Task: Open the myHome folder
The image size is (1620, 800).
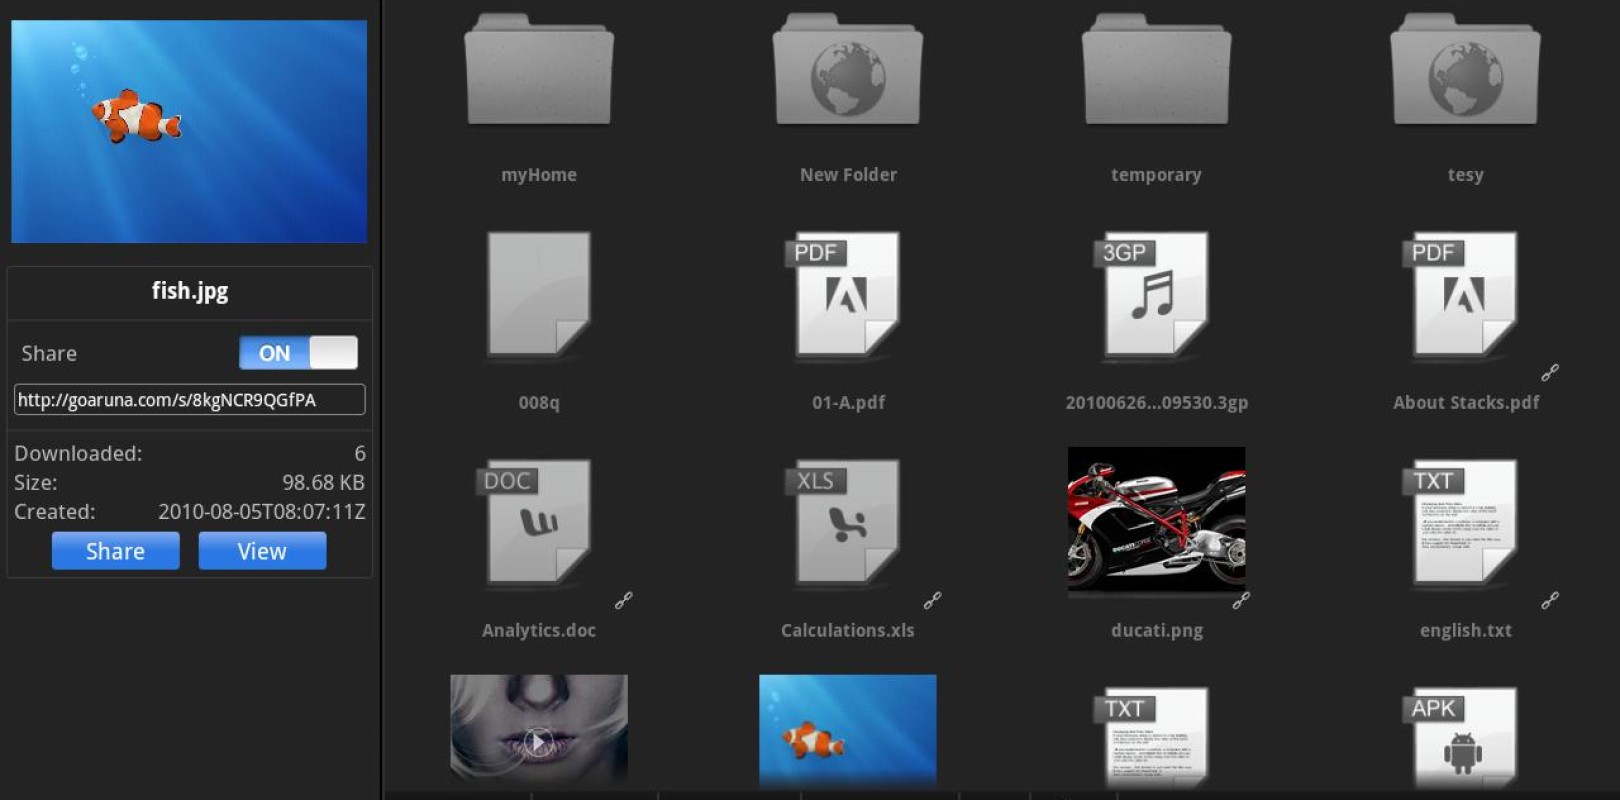Action: click(x=539, y=72)
